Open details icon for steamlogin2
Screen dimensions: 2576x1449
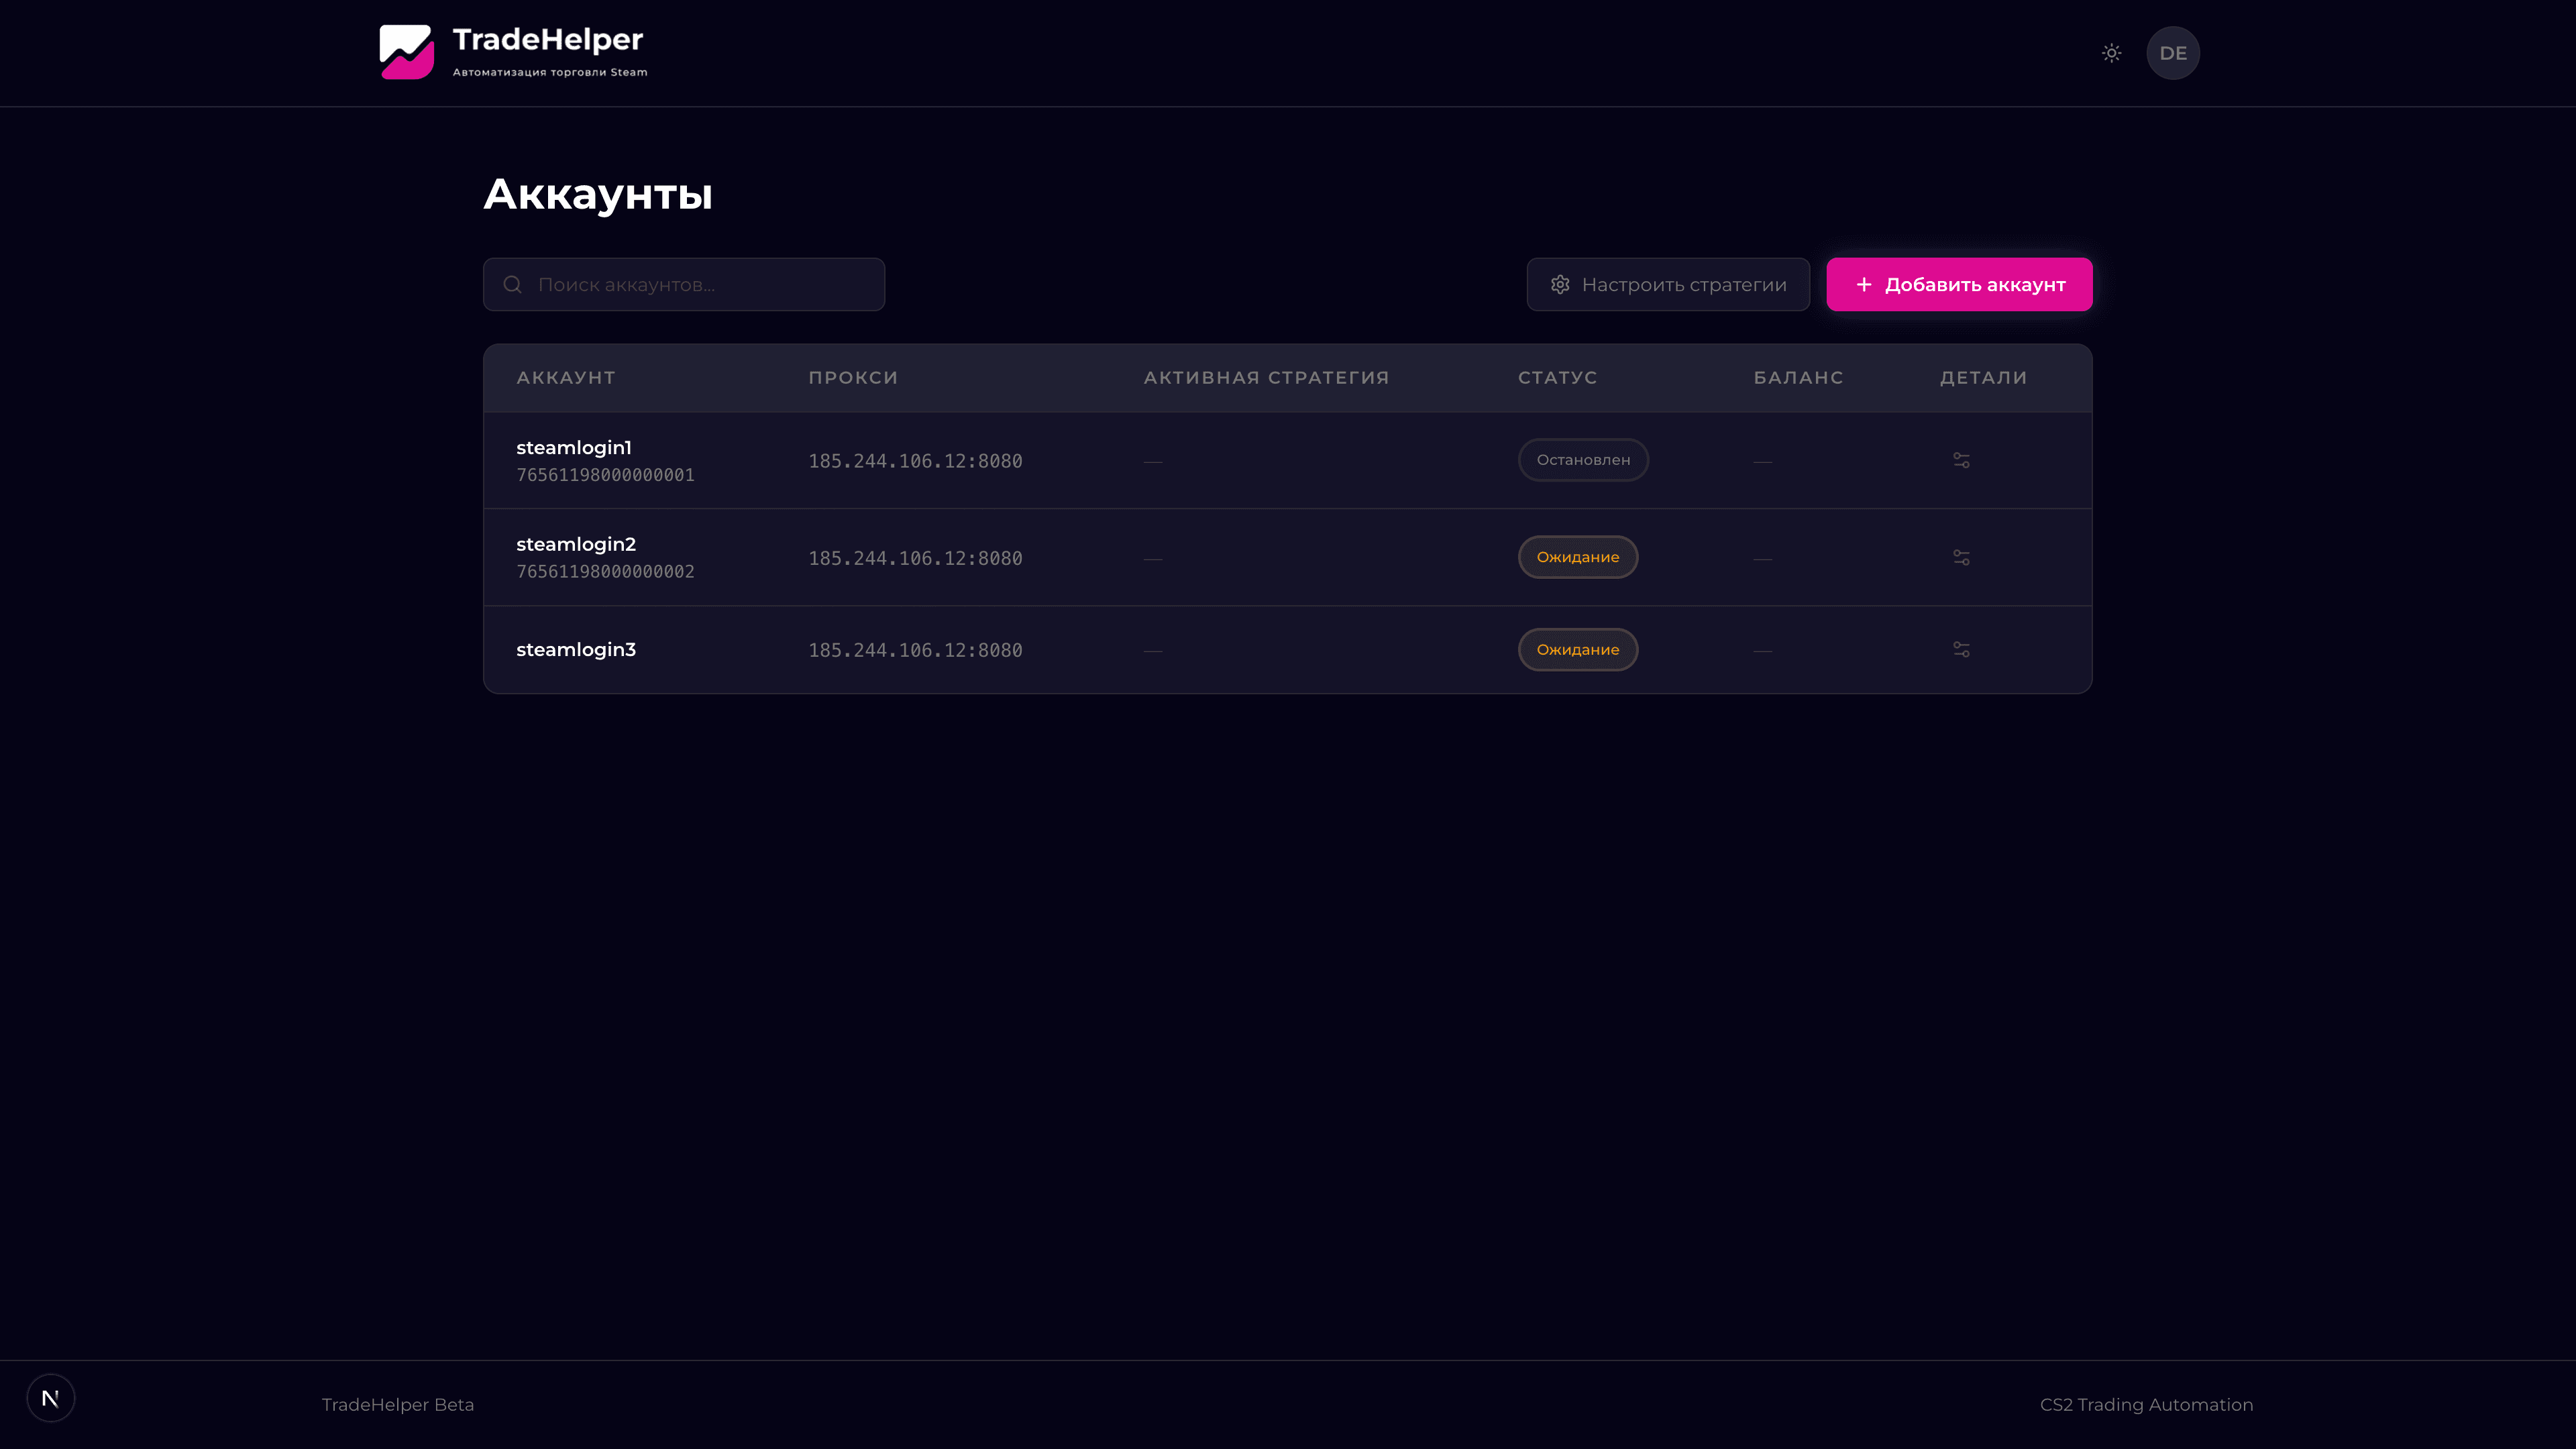(x=1961, y=557)
